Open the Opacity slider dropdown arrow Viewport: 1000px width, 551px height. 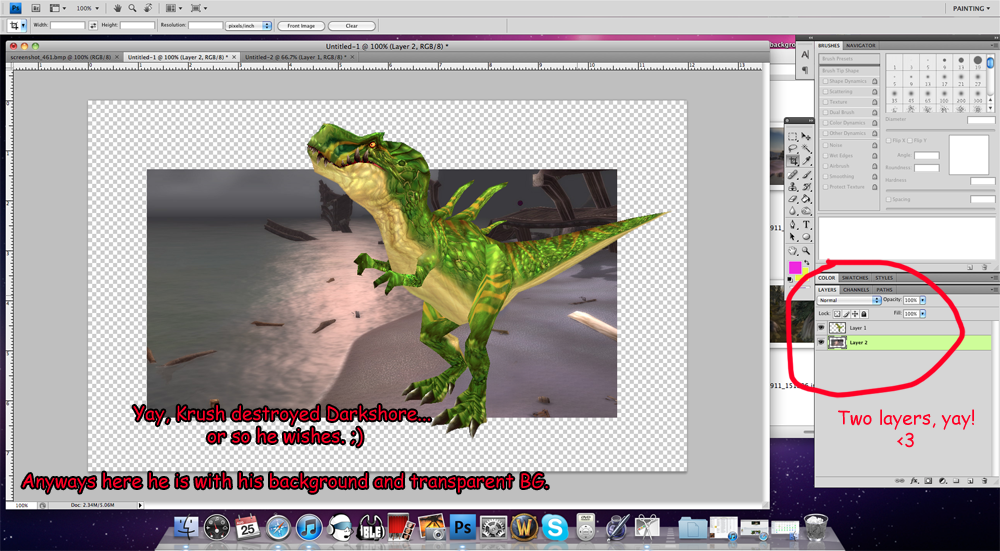pyautogui.click(x=922, y=300)
